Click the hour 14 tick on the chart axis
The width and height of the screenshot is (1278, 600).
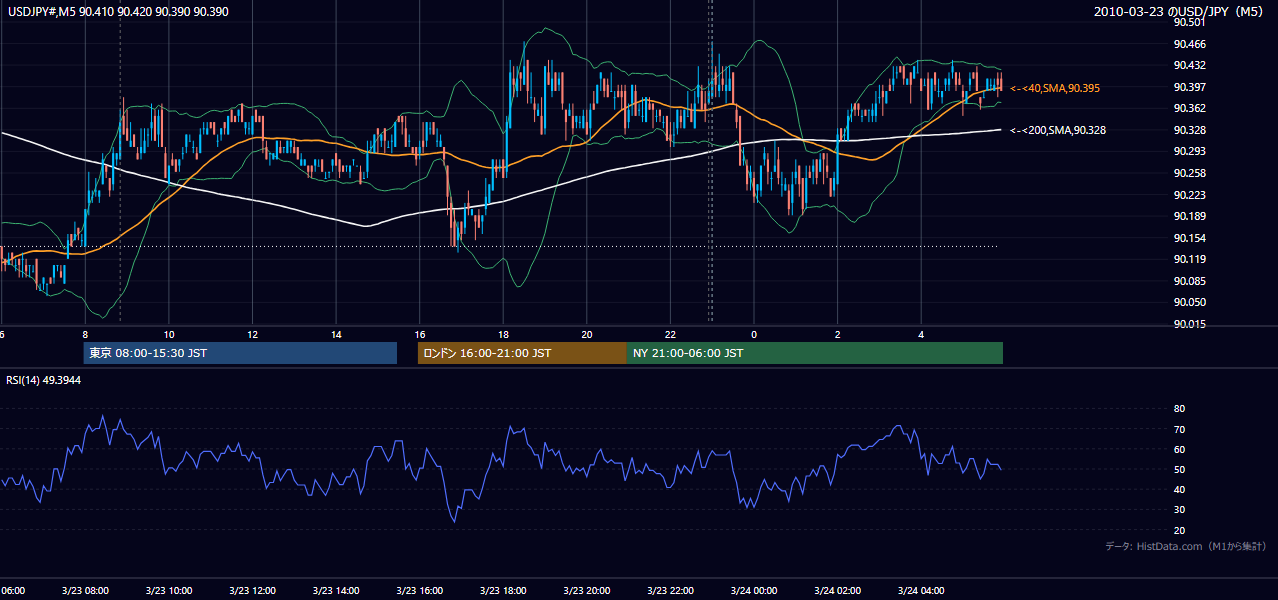click(x=336, y=334)
